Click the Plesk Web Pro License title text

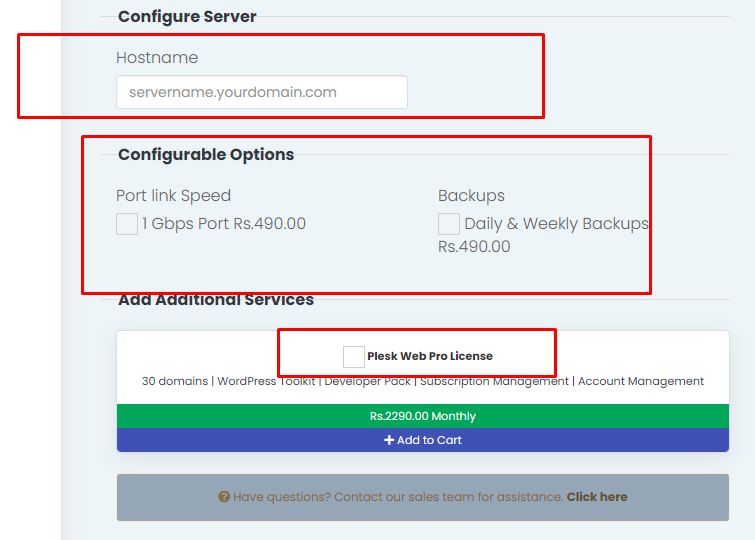pyautogui.click(x=430, y=357)
